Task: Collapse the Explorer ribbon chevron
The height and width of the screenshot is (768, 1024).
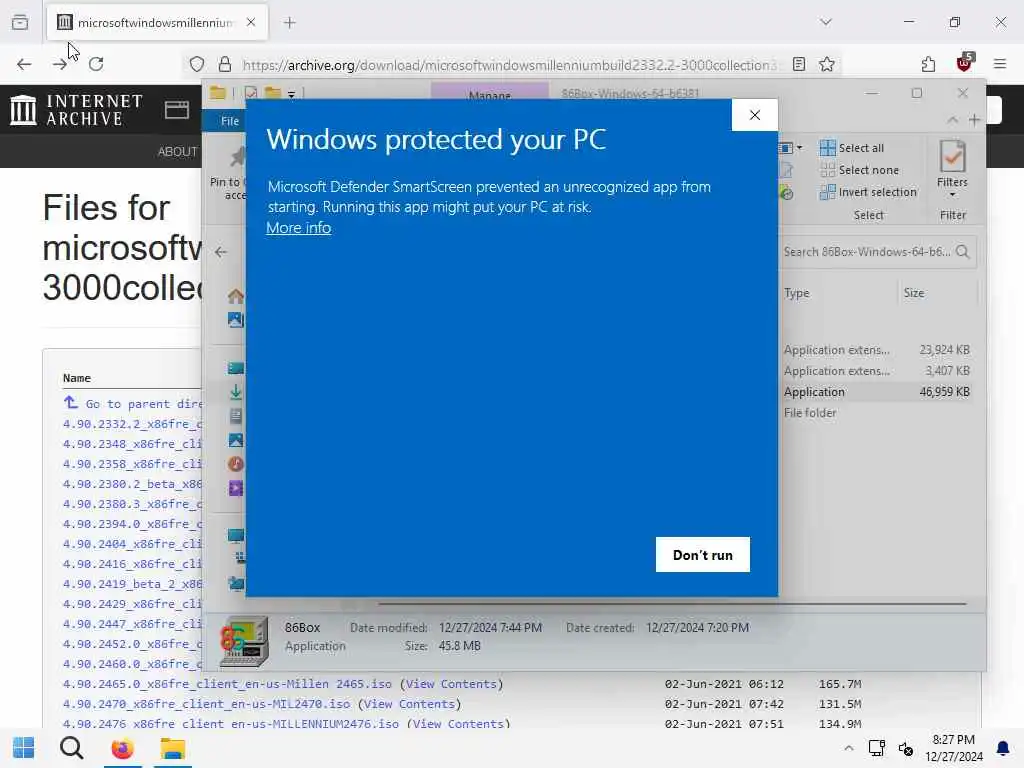Action: [953, 120]
